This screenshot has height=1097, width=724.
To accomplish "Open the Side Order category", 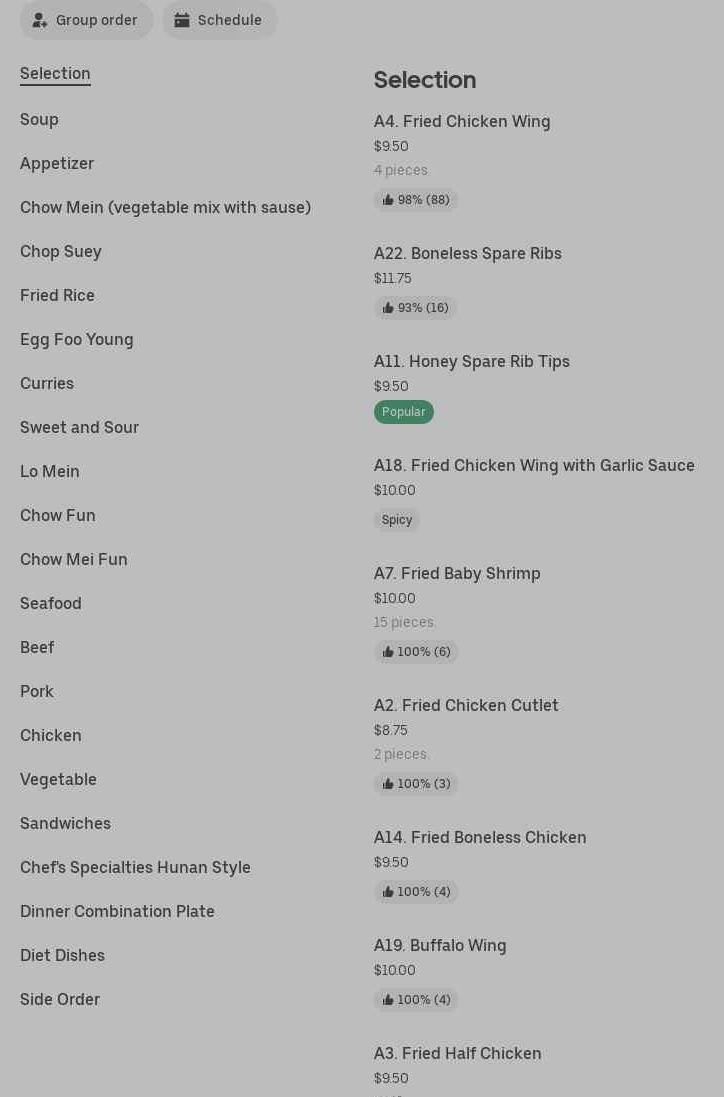I will pos(60,999).
